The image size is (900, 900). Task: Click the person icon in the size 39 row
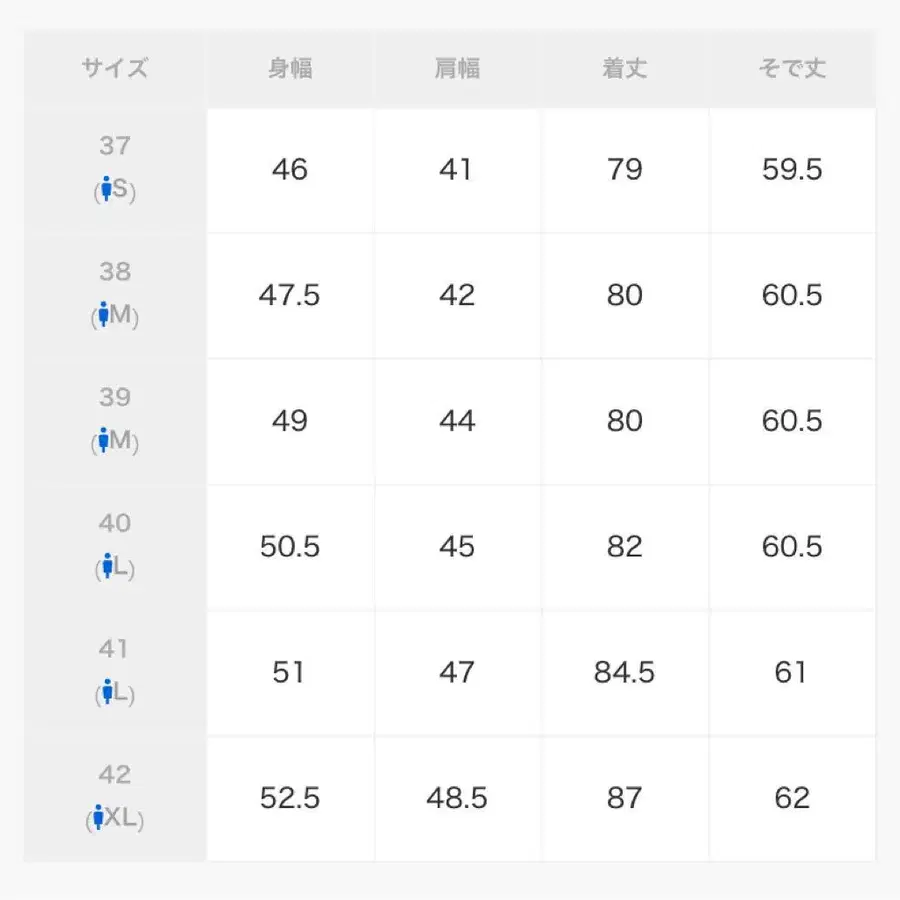click(104, 441)
